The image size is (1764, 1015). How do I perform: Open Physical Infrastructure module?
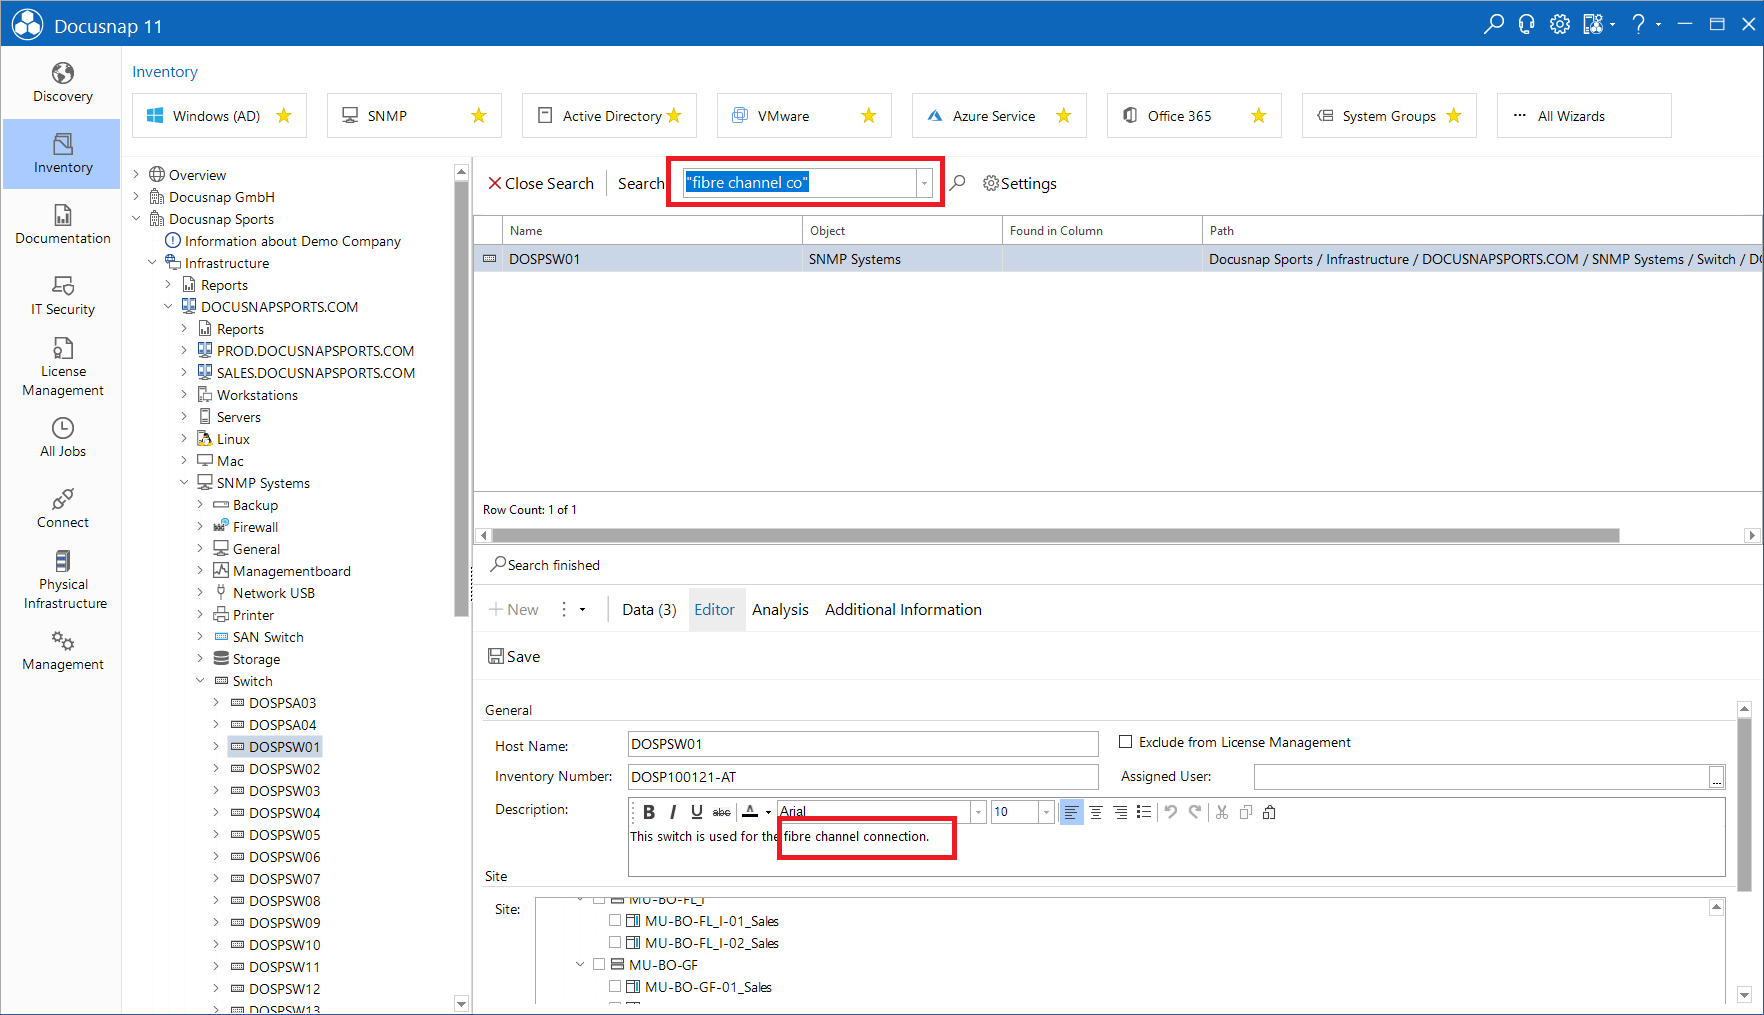(62, 580)
